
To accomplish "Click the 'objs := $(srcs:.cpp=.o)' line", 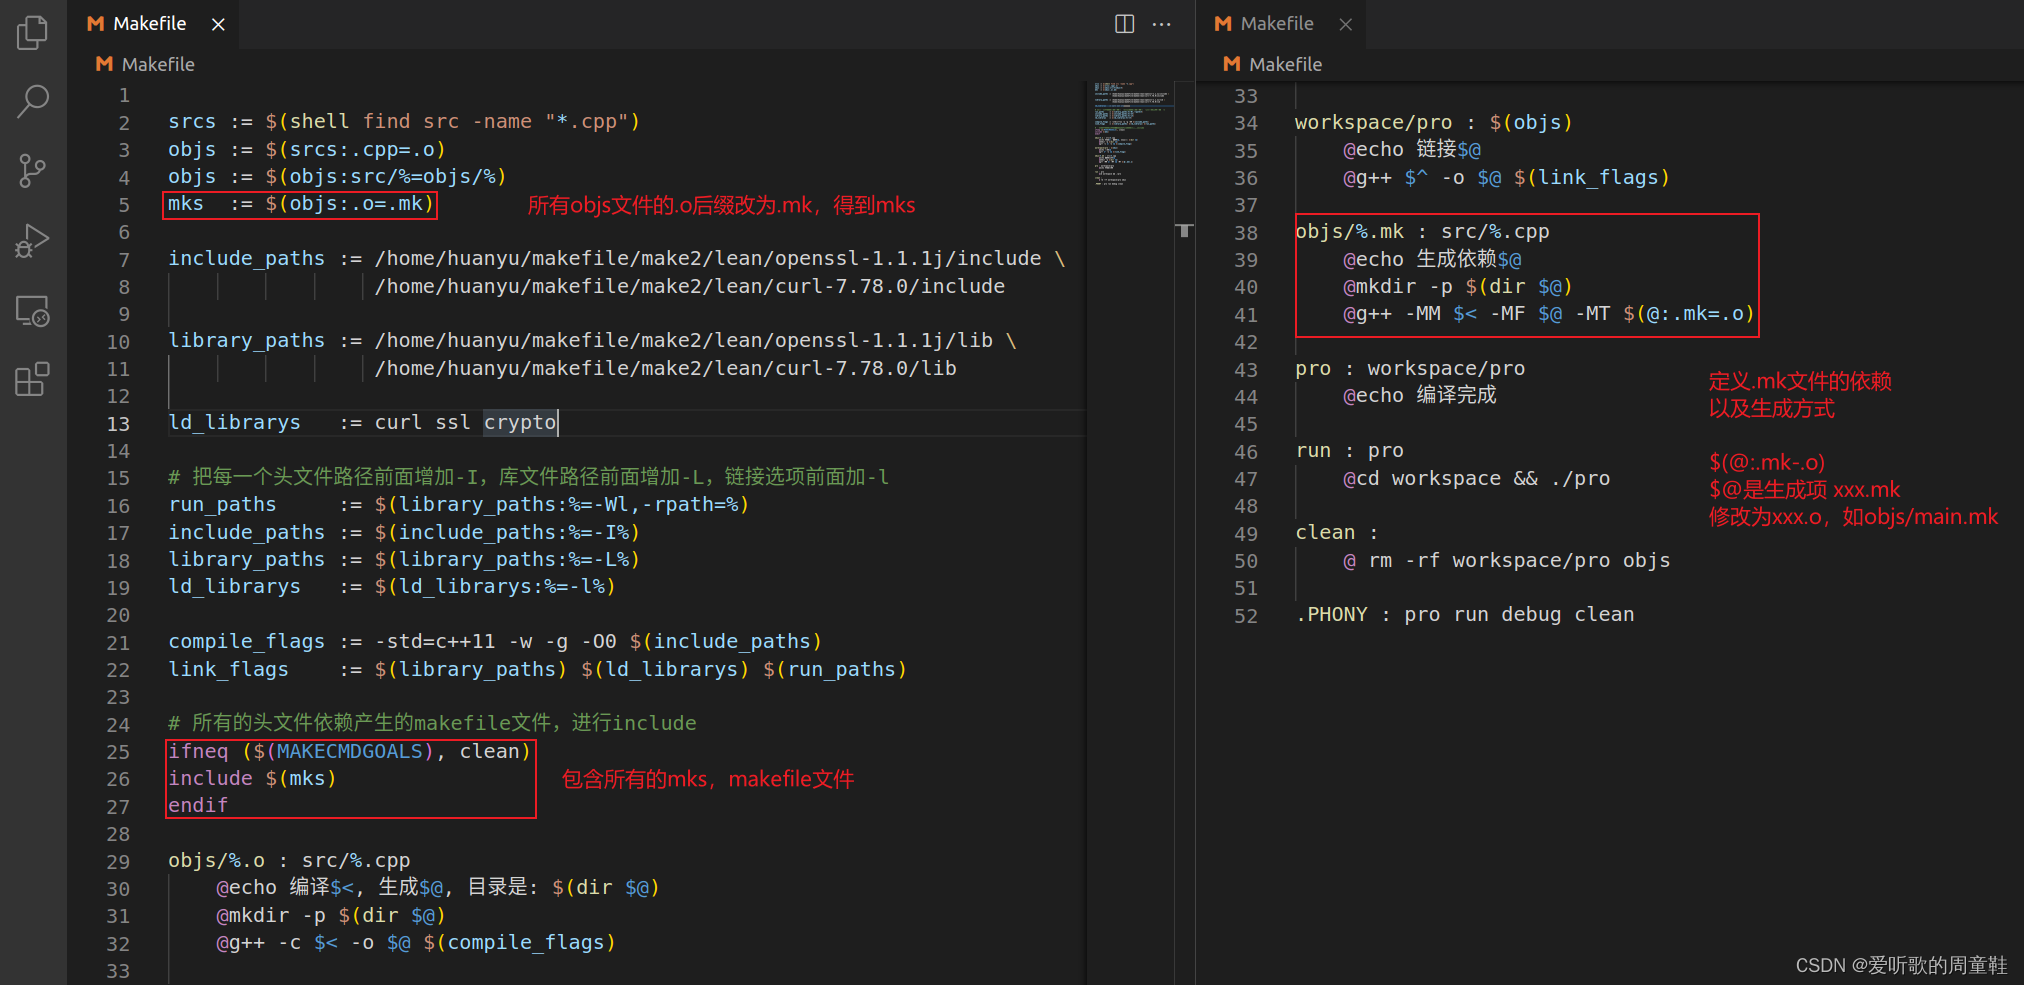I will [x=306, y=150].
